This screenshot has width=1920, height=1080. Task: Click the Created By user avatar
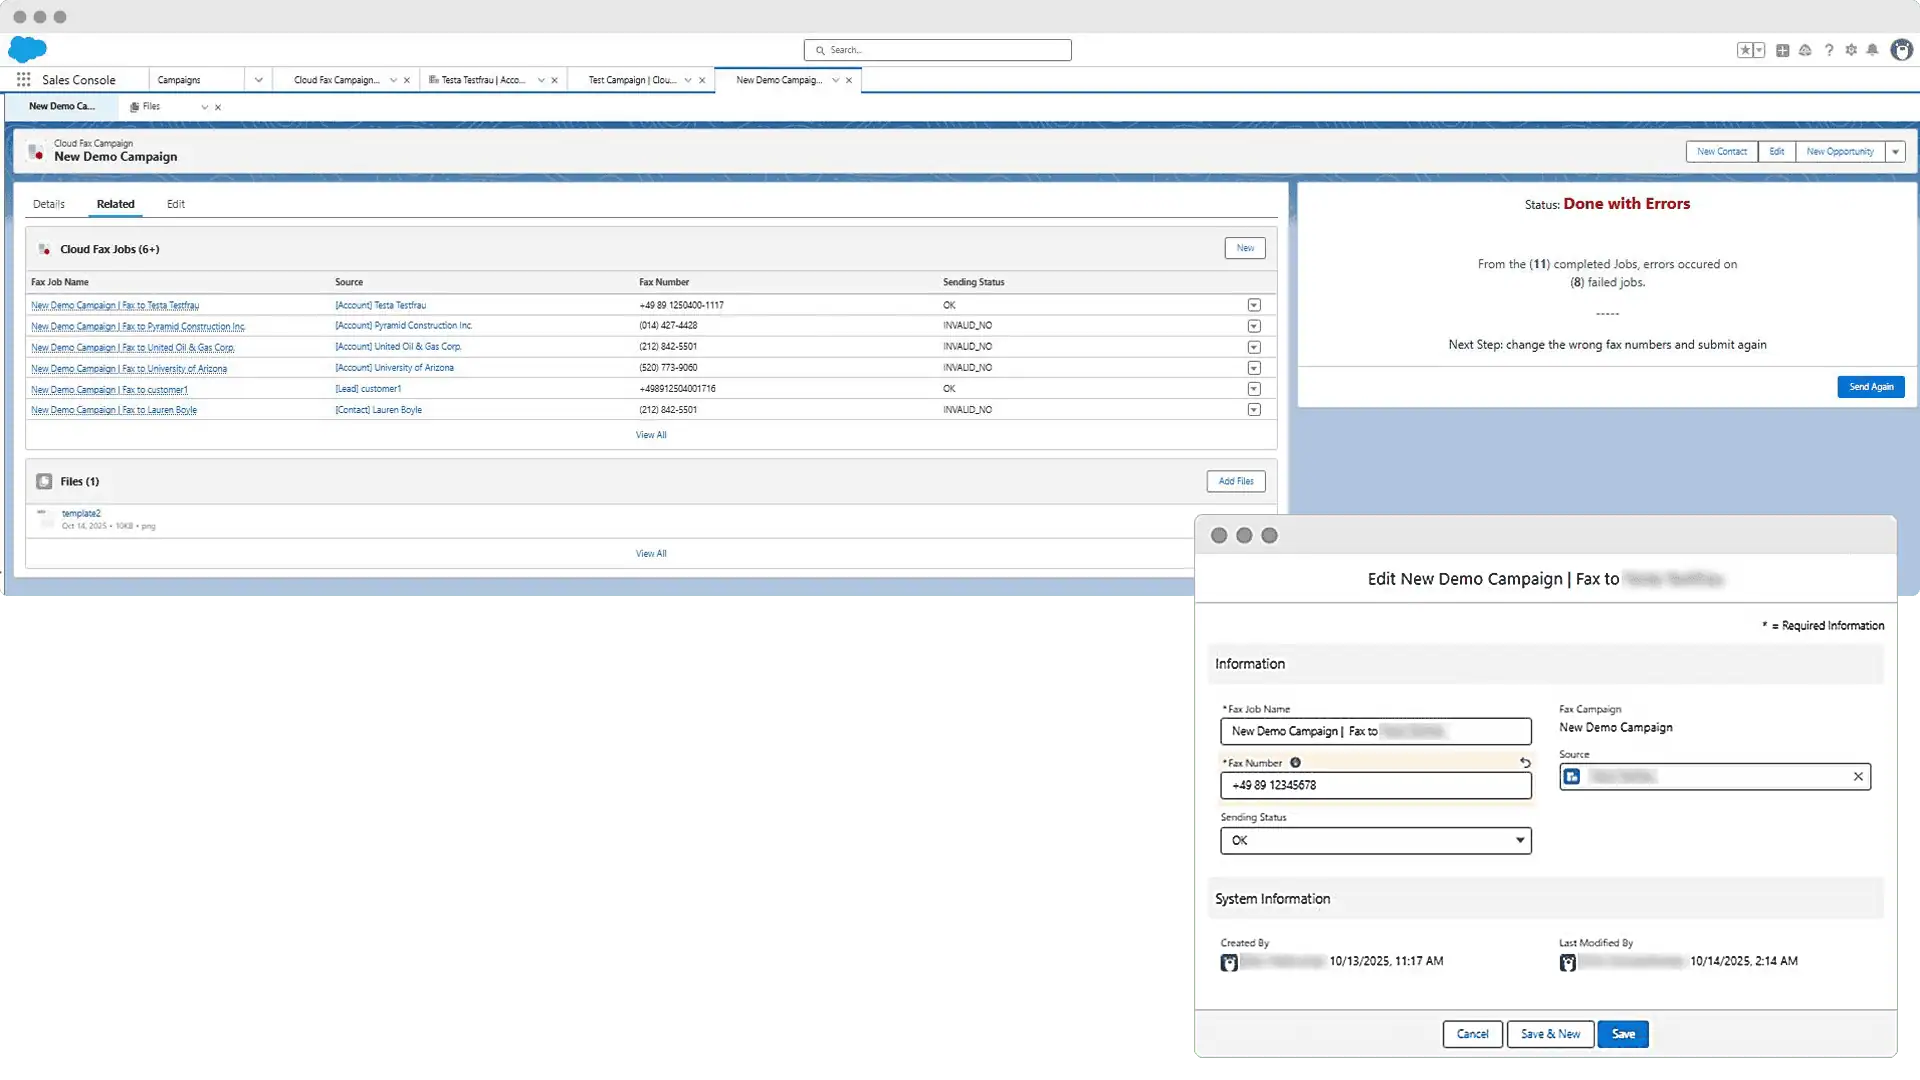1229,962
